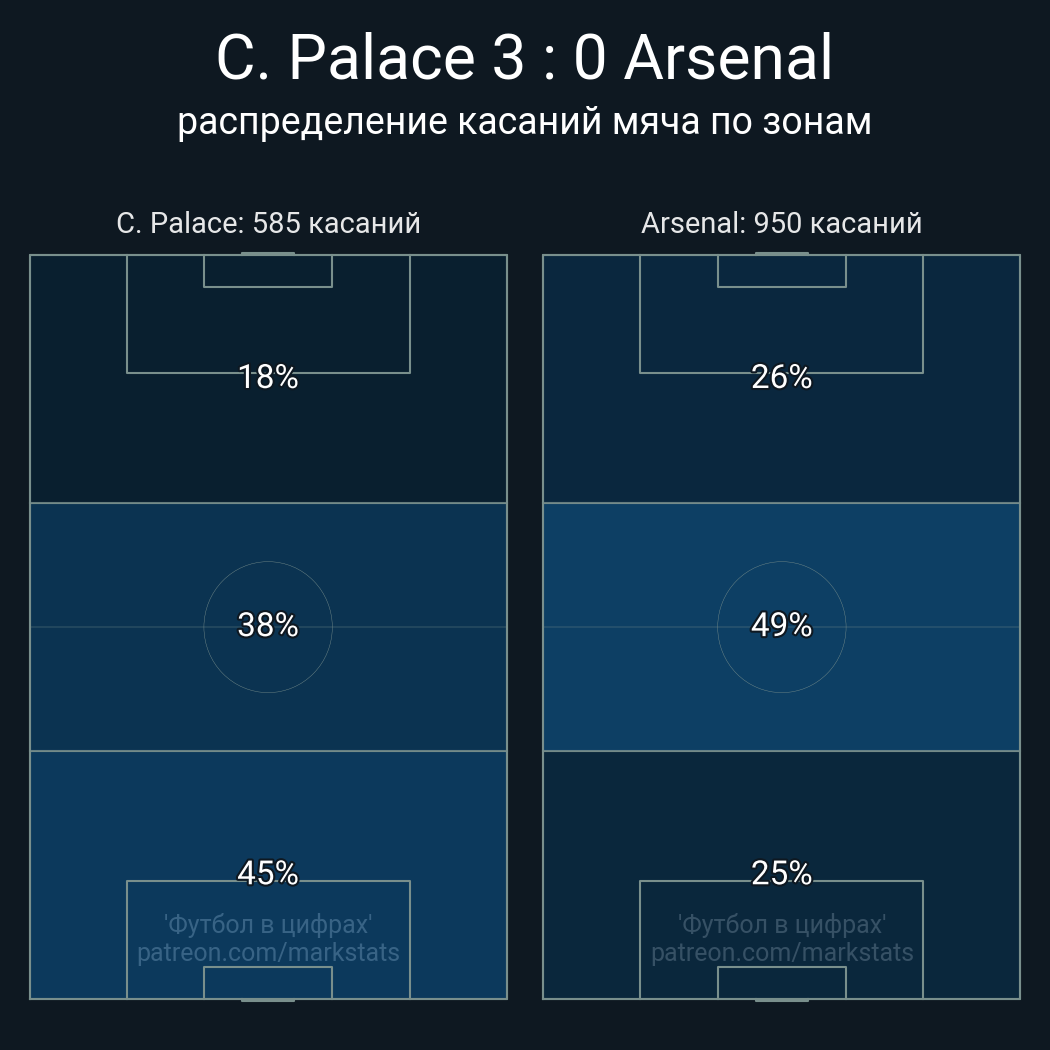Click the 45% label on Palace pitch
1050x1050 pixels.
click(x=268, y=873)
